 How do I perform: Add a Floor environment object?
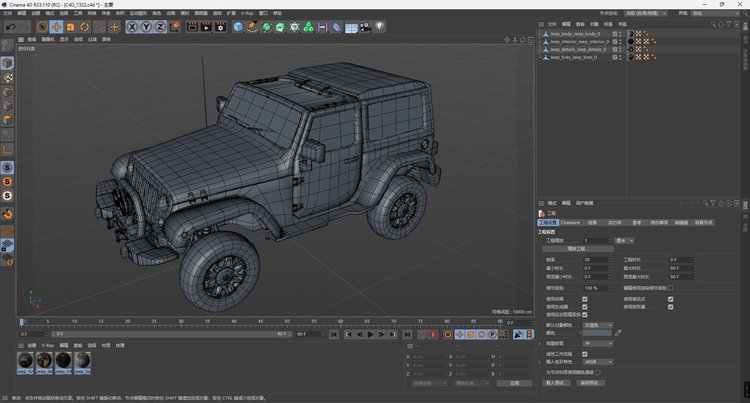point(351,27)
